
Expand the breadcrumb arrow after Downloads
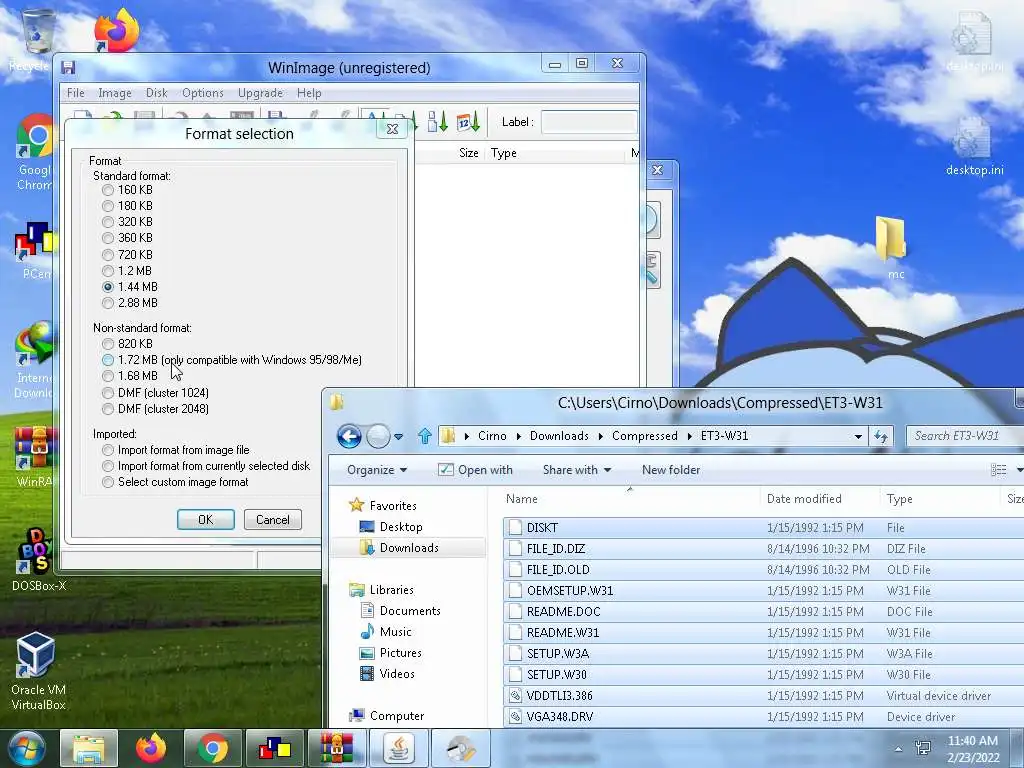(600, 436)
